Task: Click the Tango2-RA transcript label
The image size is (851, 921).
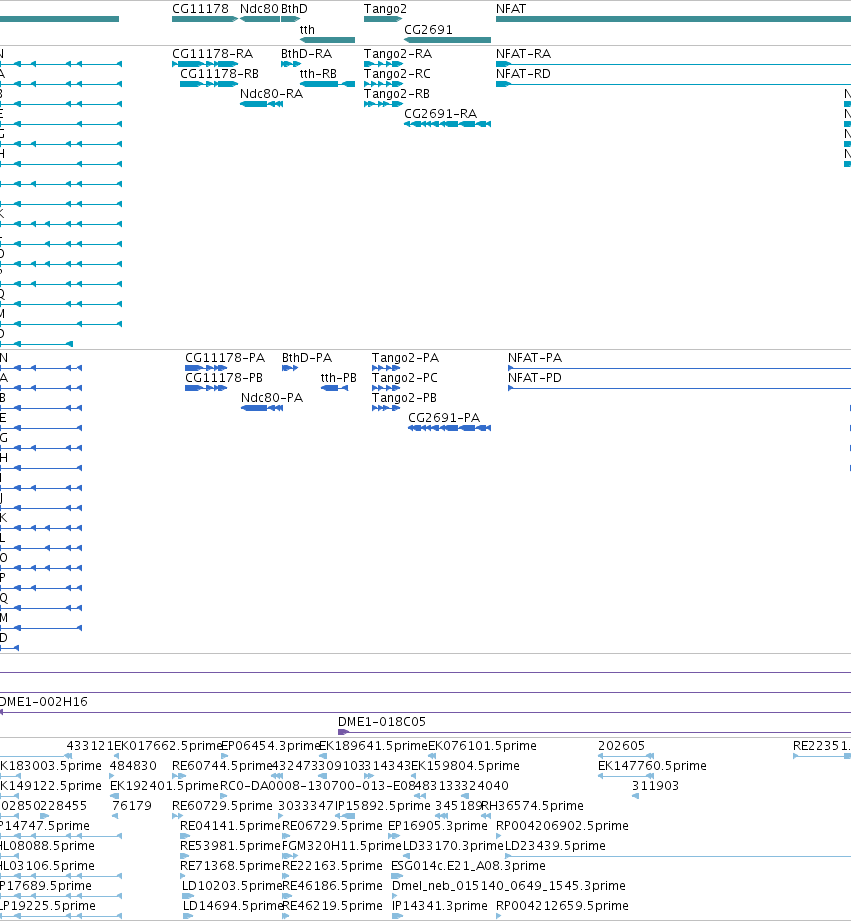Action: point(398,54)
